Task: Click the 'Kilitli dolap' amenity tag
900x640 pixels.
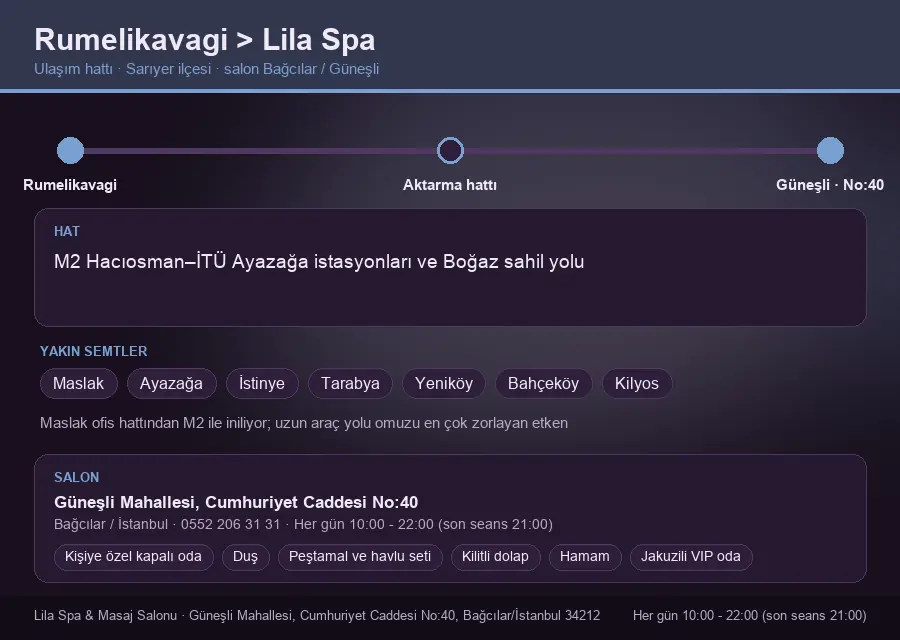Action: tap(495, 557)
